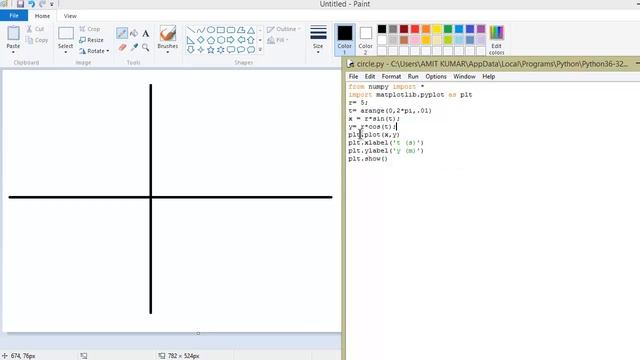Select the Pencil tool in Paint
Image resolution: width=640 pixels, height=360 pixels.
pyautogui.click(x=122, y=33)
